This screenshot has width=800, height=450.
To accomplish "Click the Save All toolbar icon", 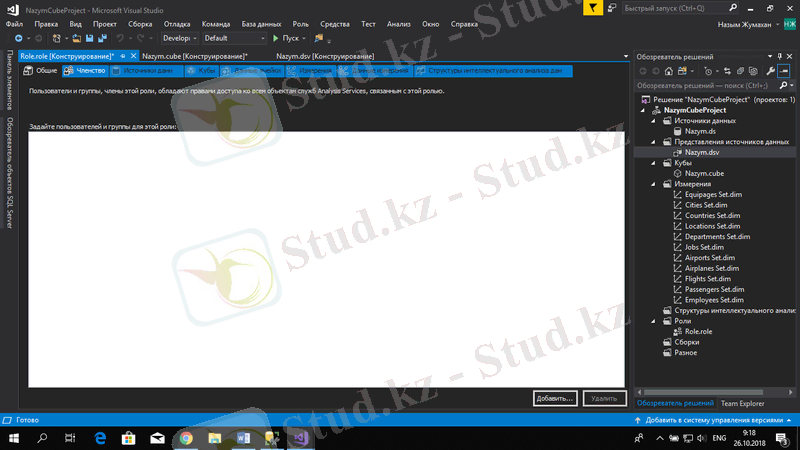I will 104,38.
